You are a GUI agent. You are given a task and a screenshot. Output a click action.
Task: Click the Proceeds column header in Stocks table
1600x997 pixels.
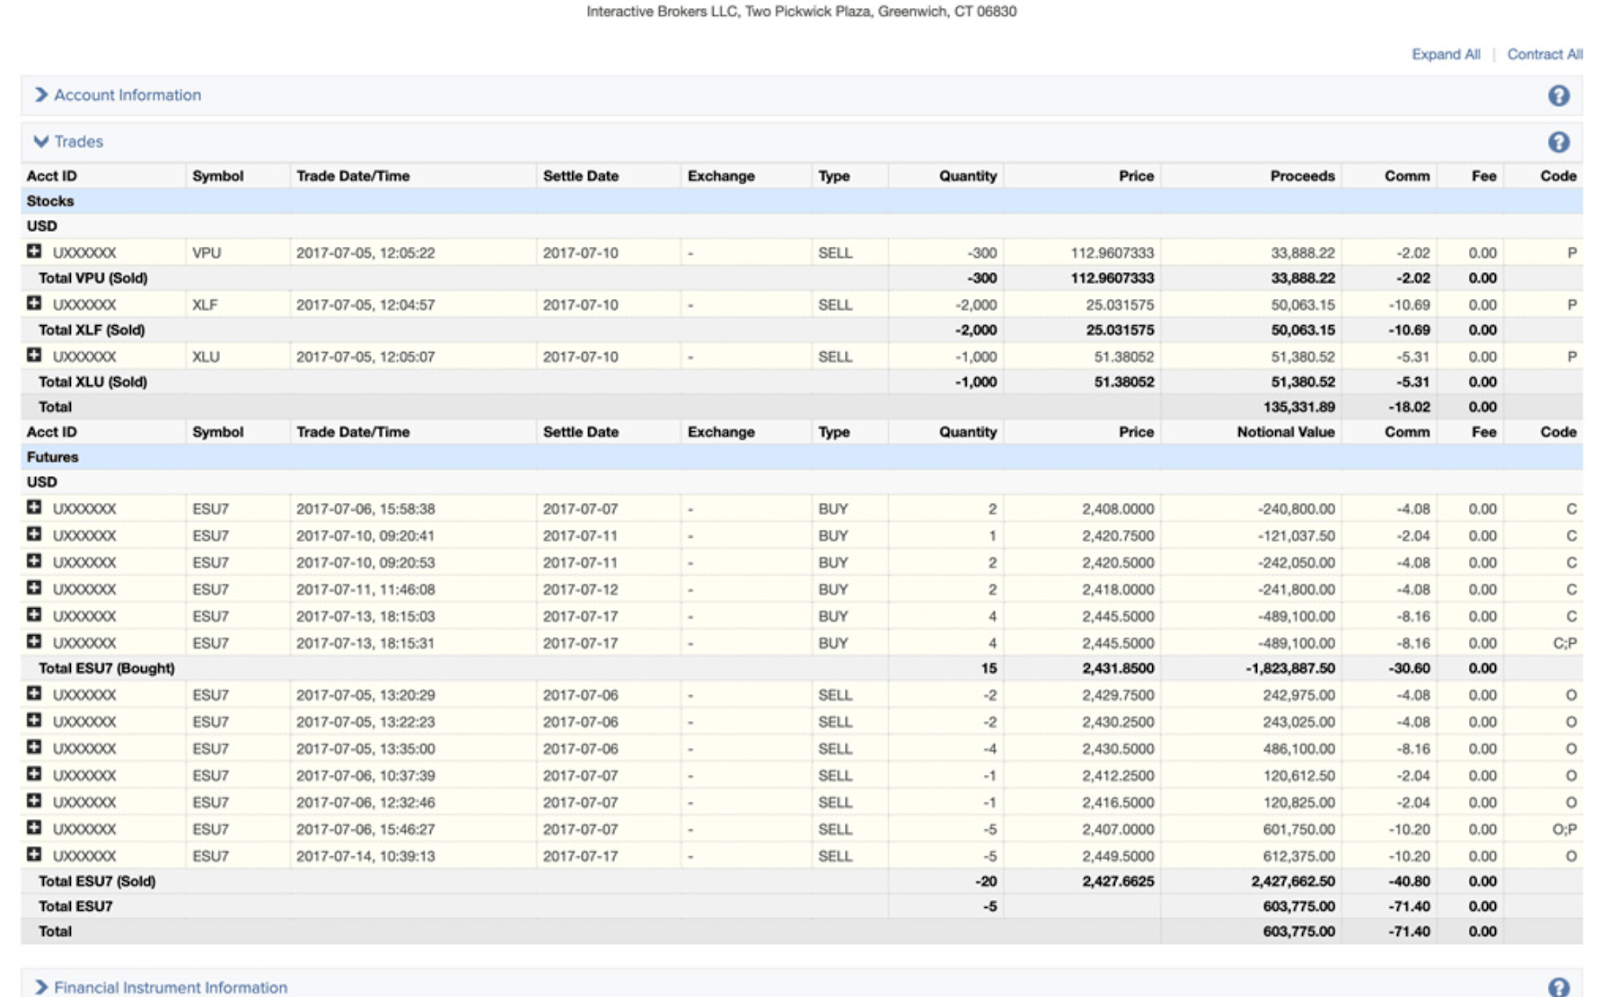click(1301, 176)
